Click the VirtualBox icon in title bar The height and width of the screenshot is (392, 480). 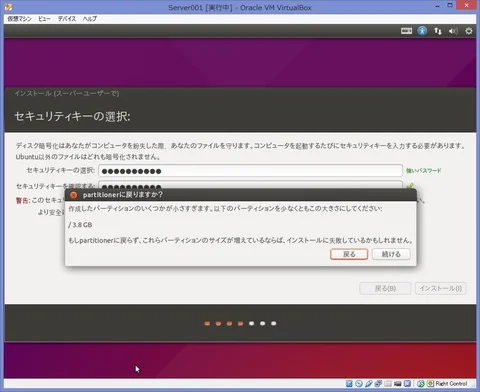(8, 7)
